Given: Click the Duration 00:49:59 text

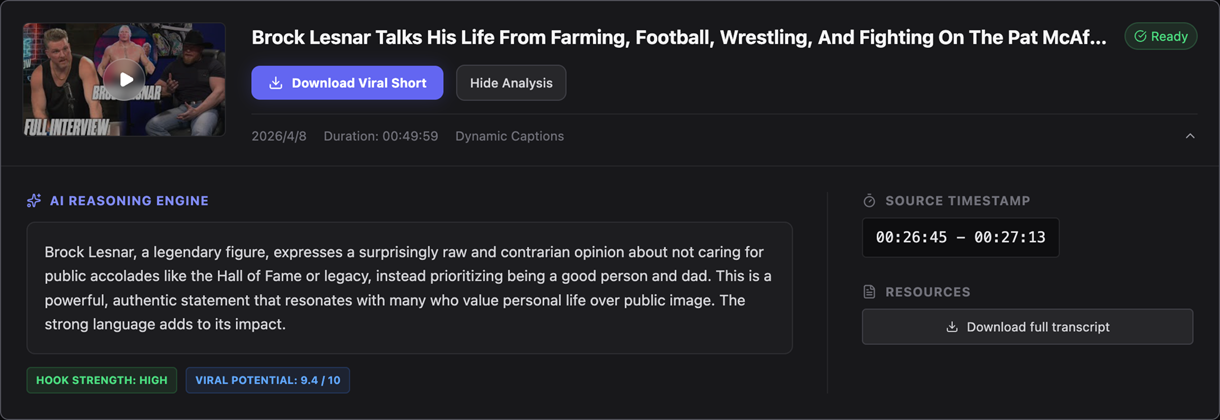Looking at the screenshot, I should pyautogui.click(x=380, y=136).
